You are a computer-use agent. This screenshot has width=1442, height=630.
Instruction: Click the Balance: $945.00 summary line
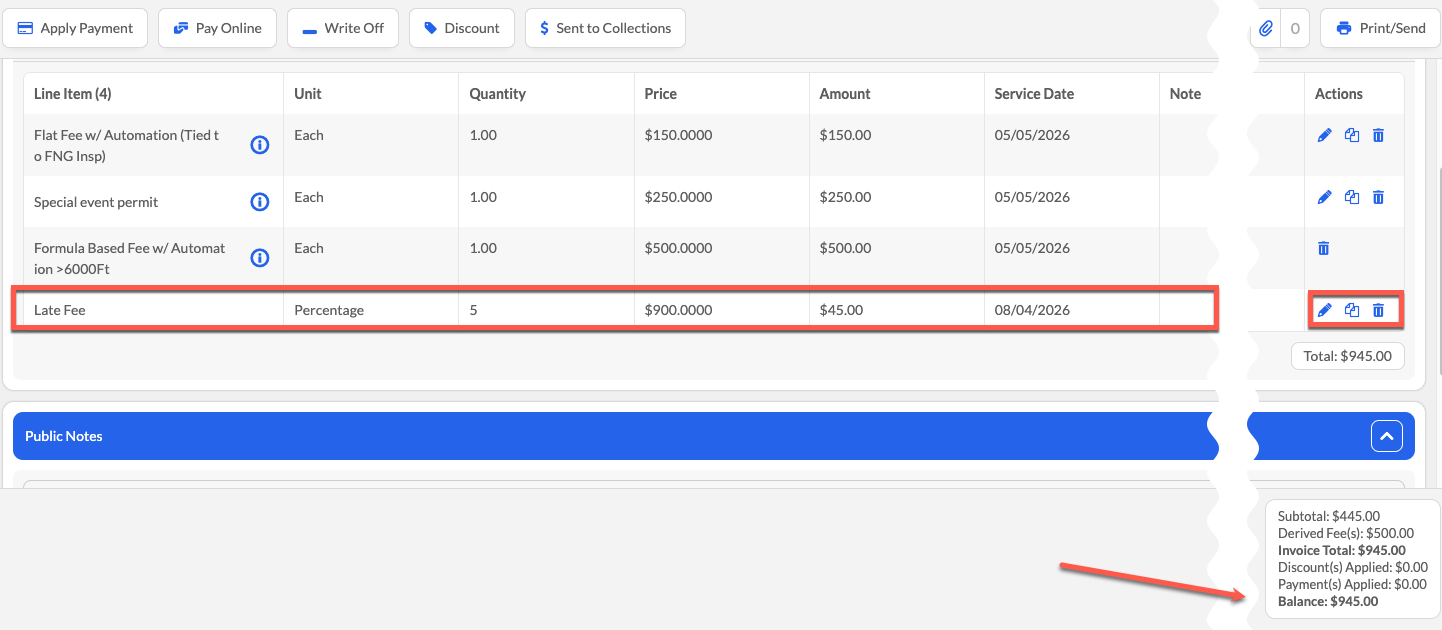click(x=1328, y=601)
